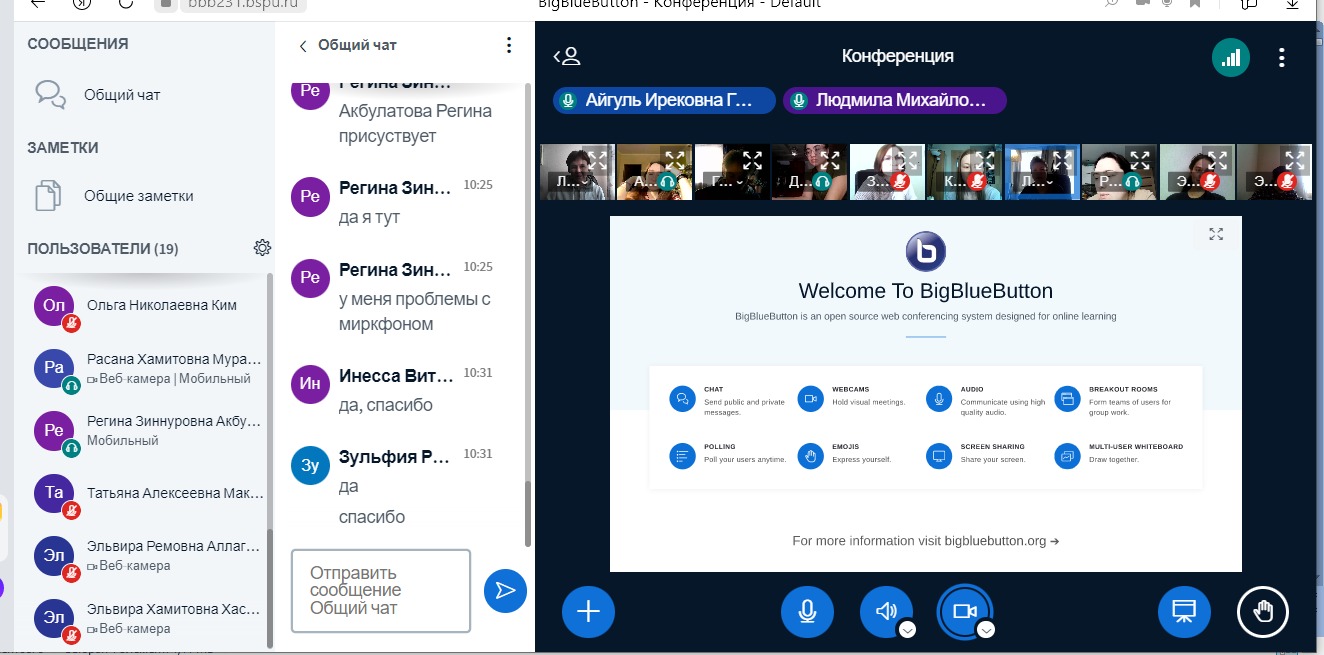
Task: Open the users settings gear icon
Action: pos(262,248)
